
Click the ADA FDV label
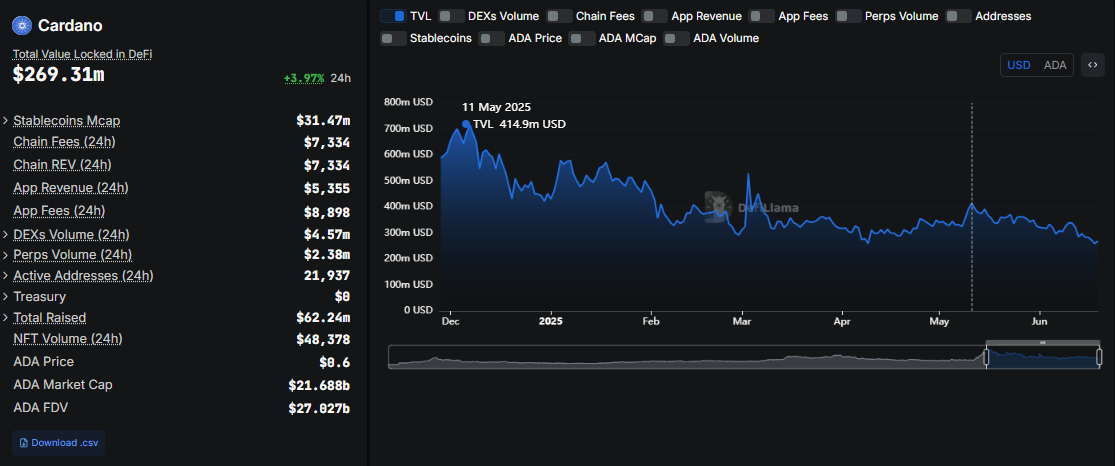41,407
